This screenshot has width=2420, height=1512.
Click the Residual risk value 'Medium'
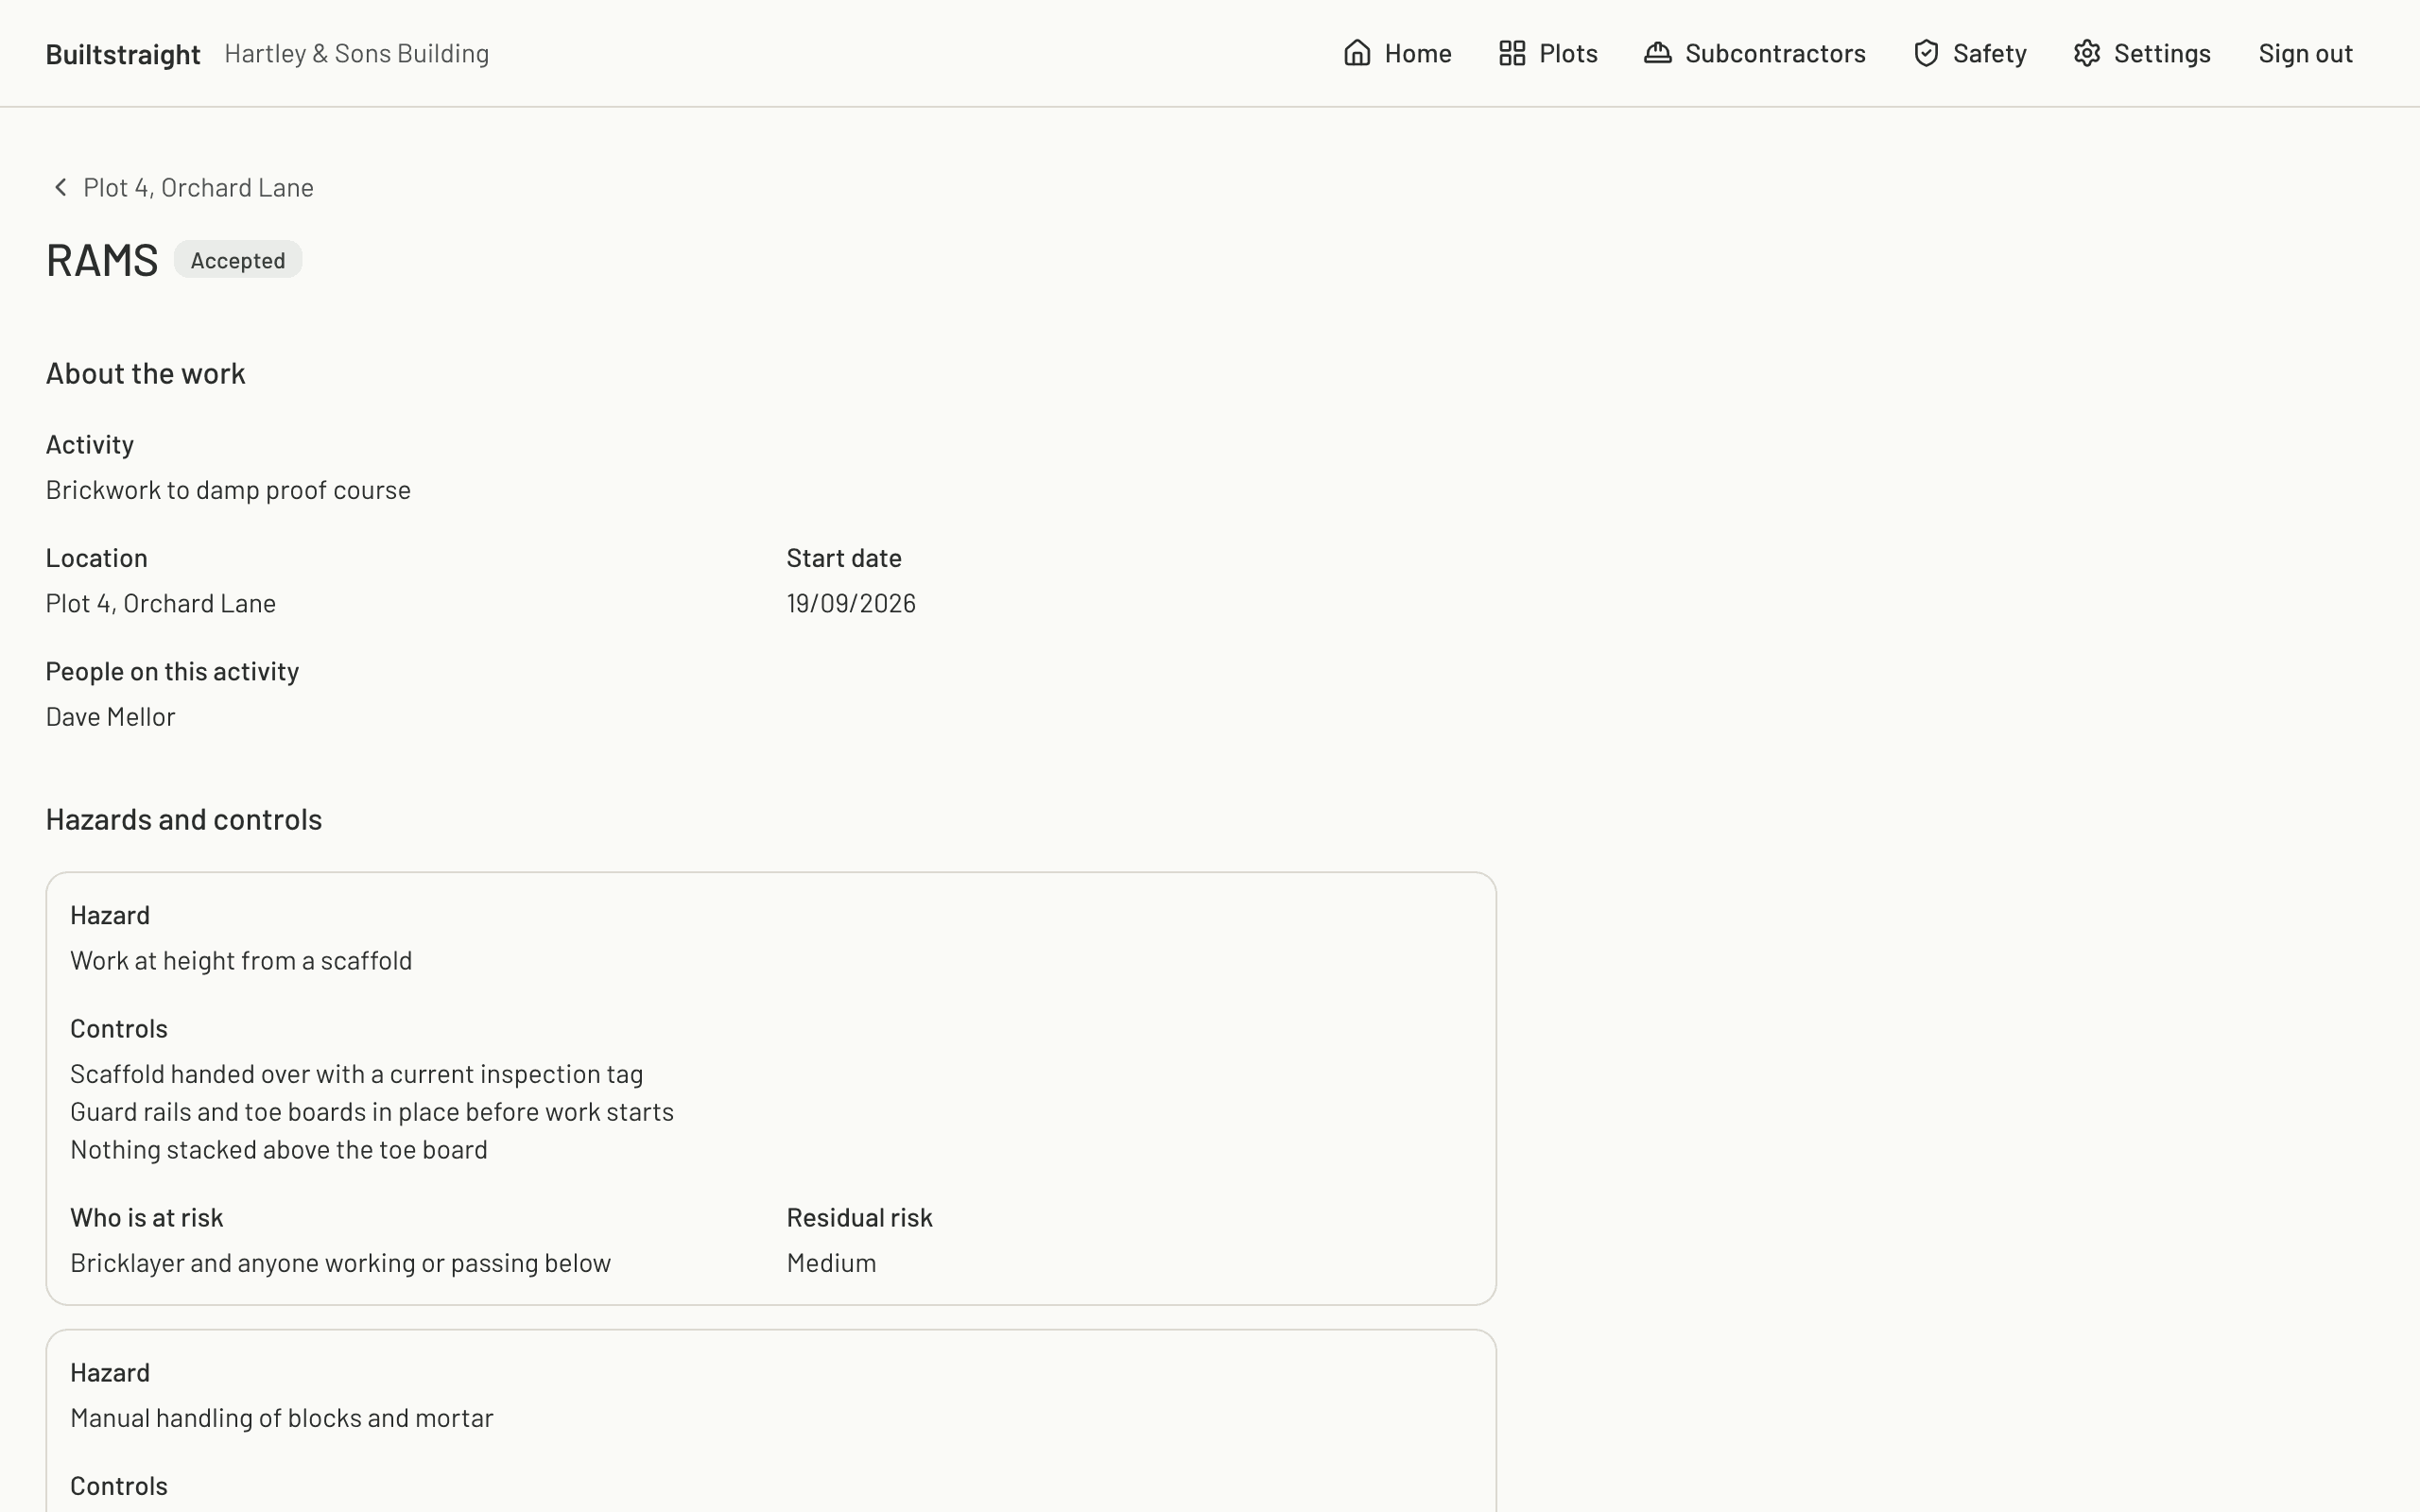[x=832, y=1263]
